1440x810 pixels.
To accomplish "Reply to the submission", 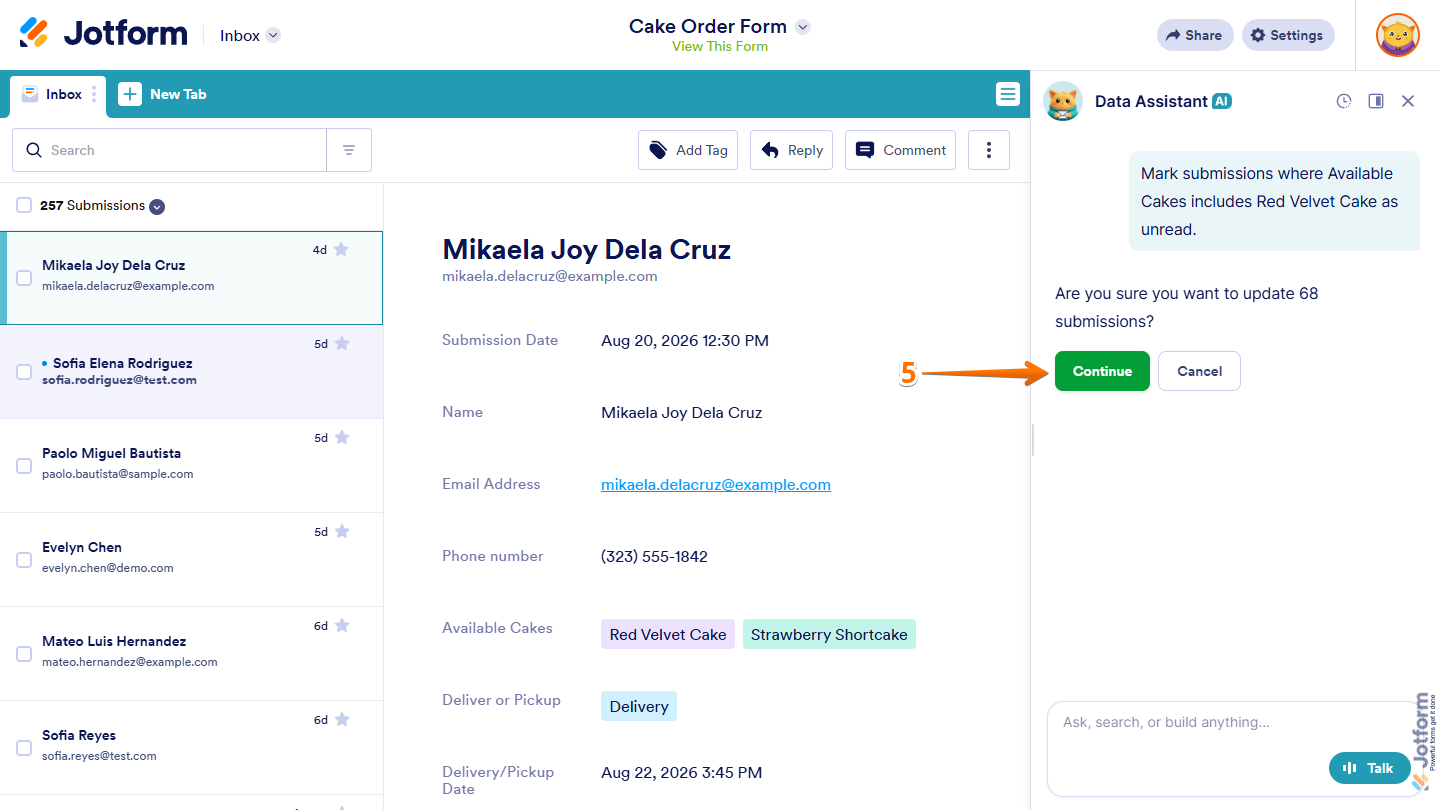I will click(x=791, y=150).
